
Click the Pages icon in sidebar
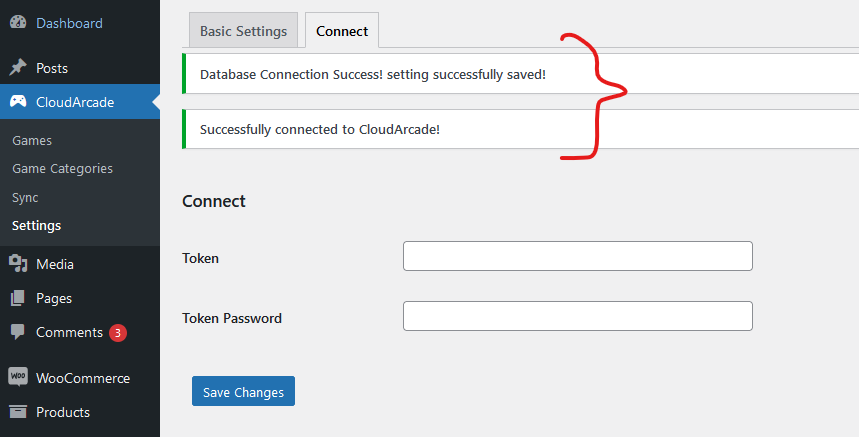18,298
